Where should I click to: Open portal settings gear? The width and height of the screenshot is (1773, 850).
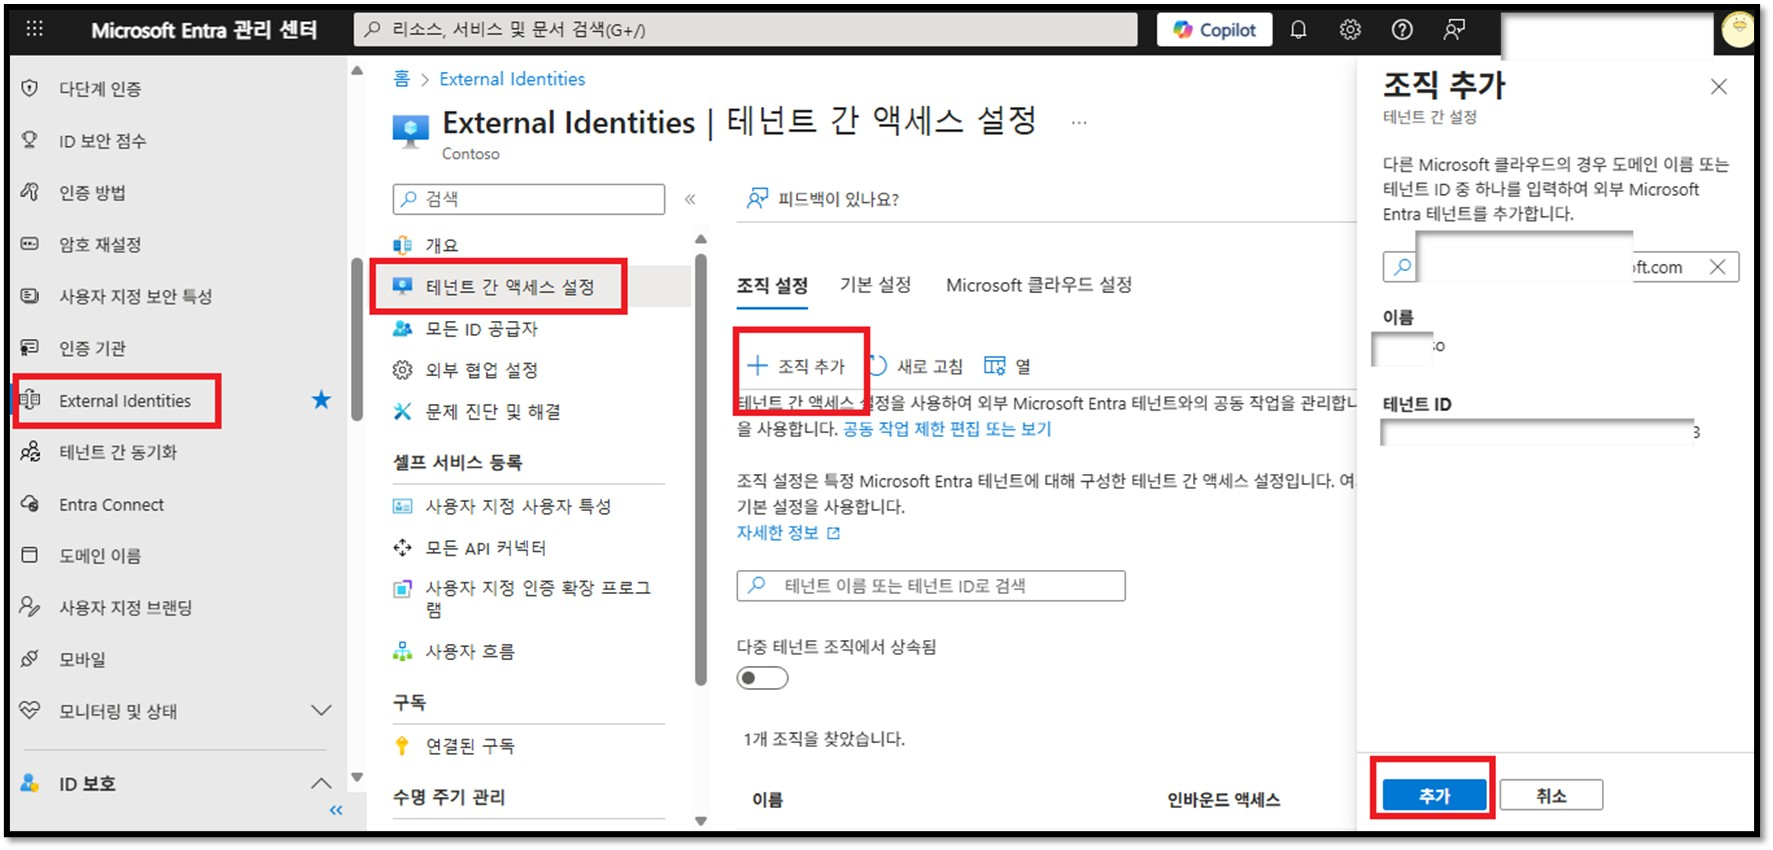(x=1350, y=30)
